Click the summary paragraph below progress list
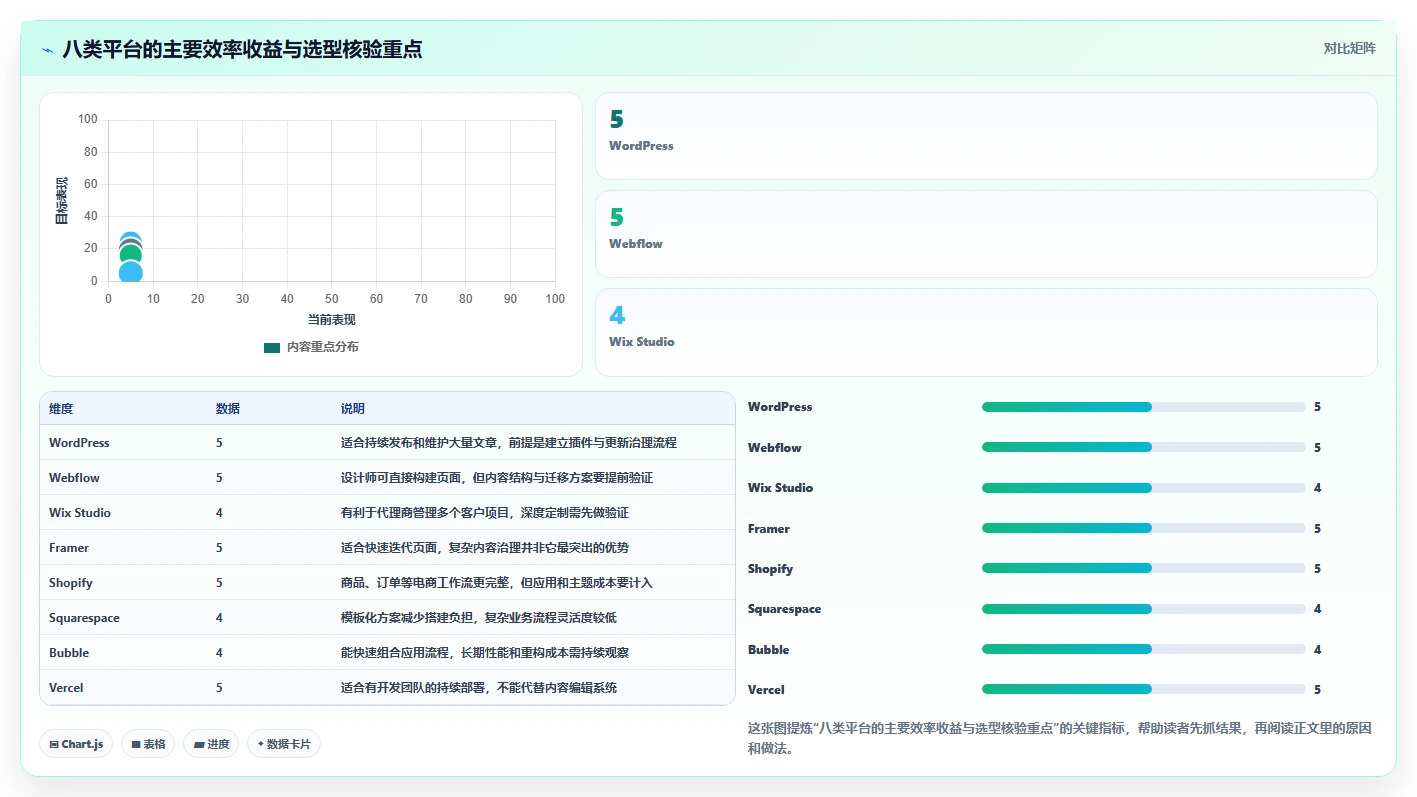The height and width of the screenshot is (797, 1417). tap(1059, 738)
